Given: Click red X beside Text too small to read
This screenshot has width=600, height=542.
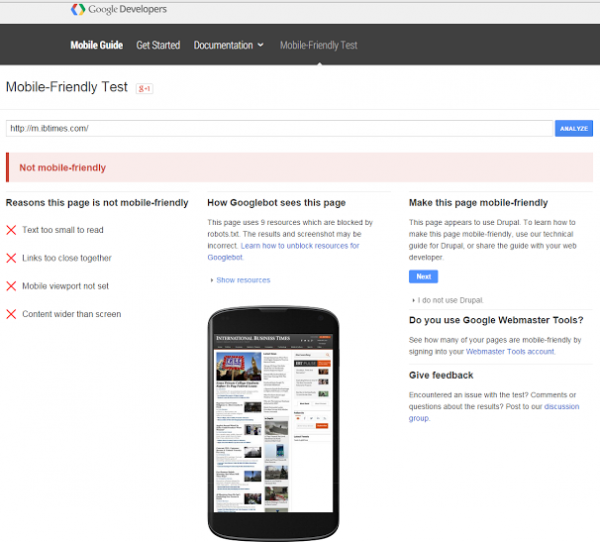Looking at the screenshot, I should (11, 230).
